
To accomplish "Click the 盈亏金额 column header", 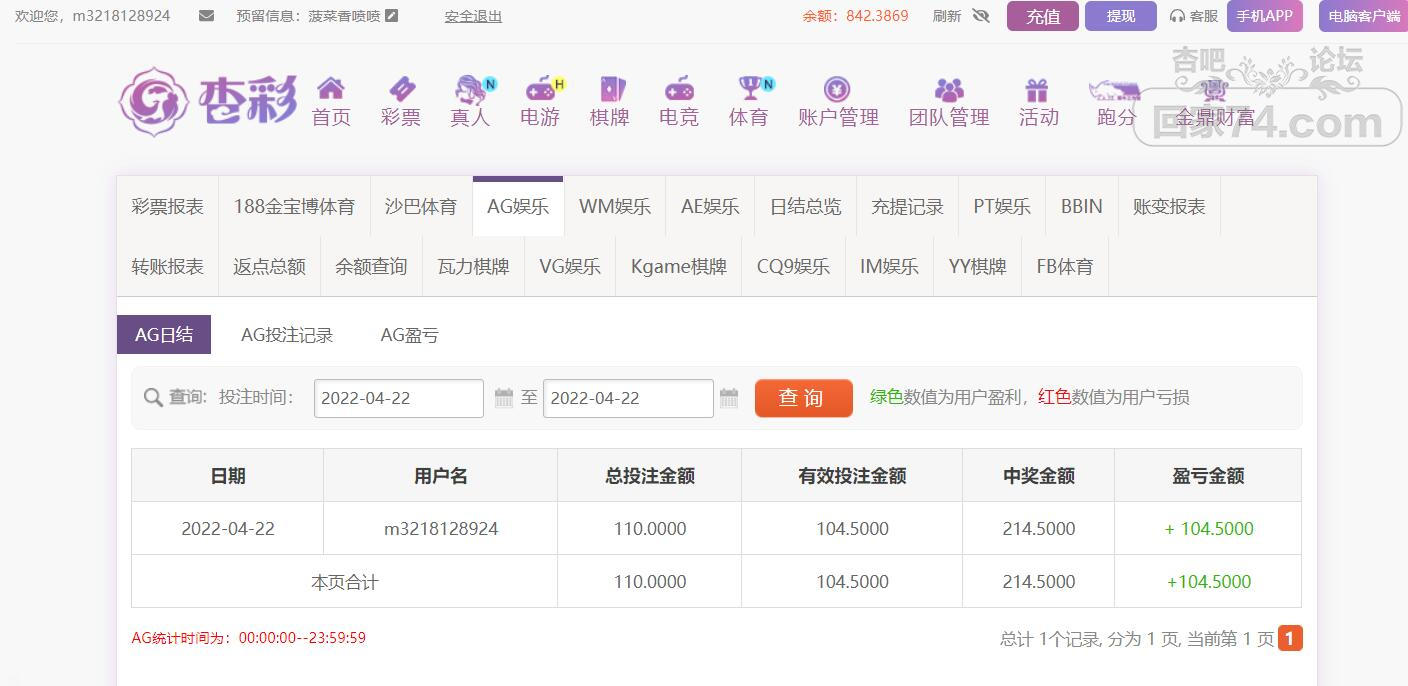I will click(x=1208, y=476).
